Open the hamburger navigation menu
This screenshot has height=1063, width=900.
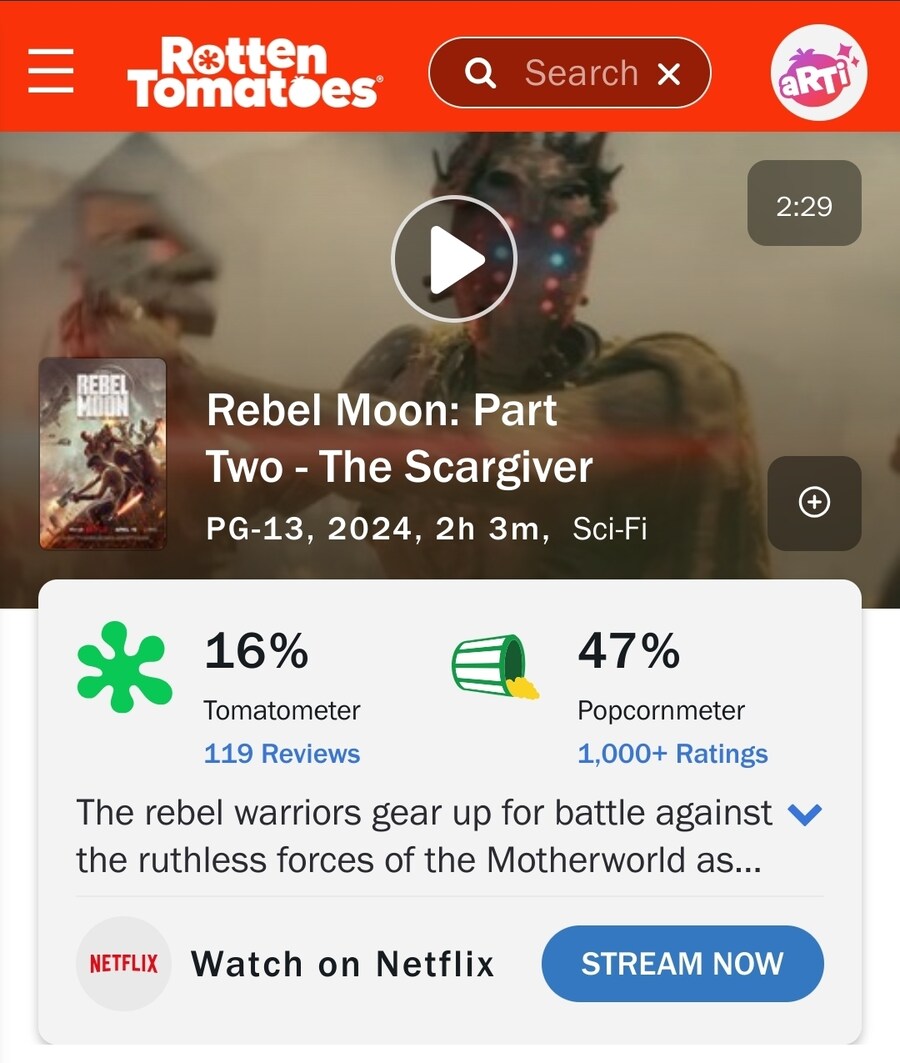(x=51, y=71)
